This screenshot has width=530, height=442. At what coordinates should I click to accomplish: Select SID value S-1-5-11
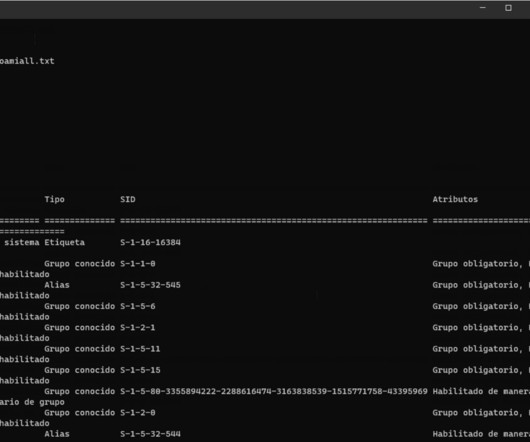pos(140,349)
